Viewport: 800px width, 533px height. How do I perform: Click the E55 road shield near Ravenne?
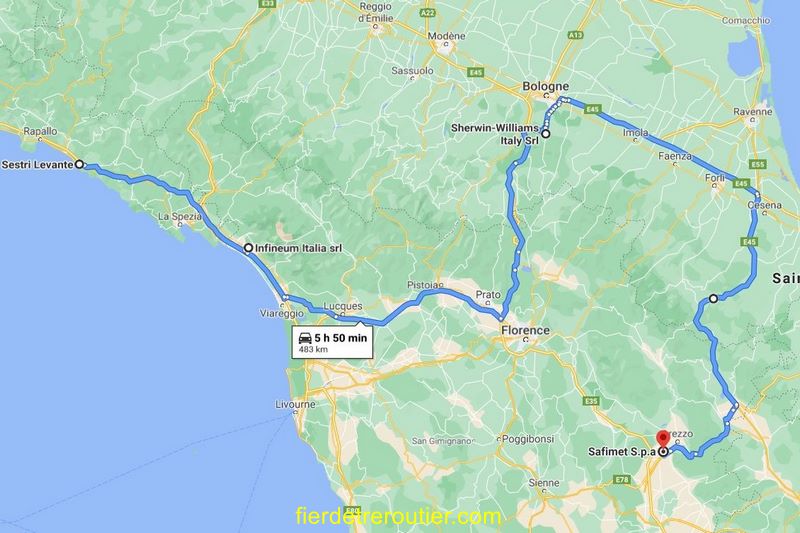tap(758, 164)
